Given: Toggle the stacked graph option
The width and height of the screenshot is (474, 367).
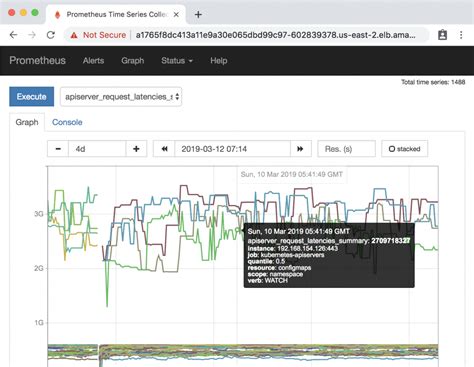Looking at the screenshot, I should click(x=404, y=149).
